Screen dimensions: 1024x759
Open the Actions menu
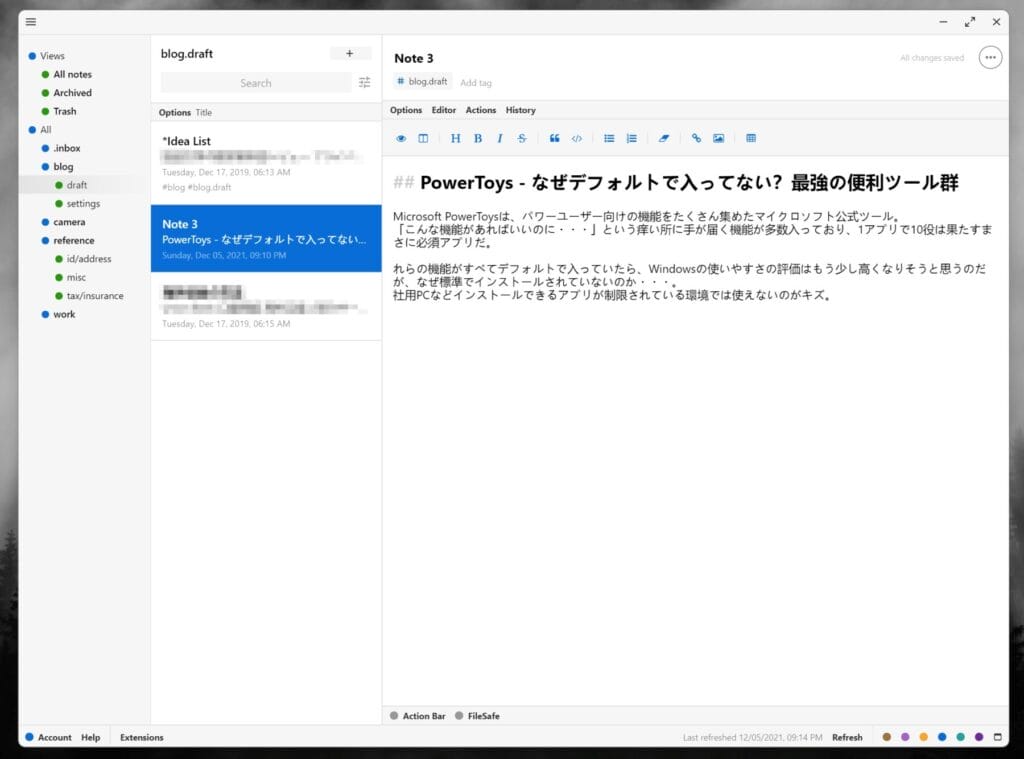tap(481, 110)
